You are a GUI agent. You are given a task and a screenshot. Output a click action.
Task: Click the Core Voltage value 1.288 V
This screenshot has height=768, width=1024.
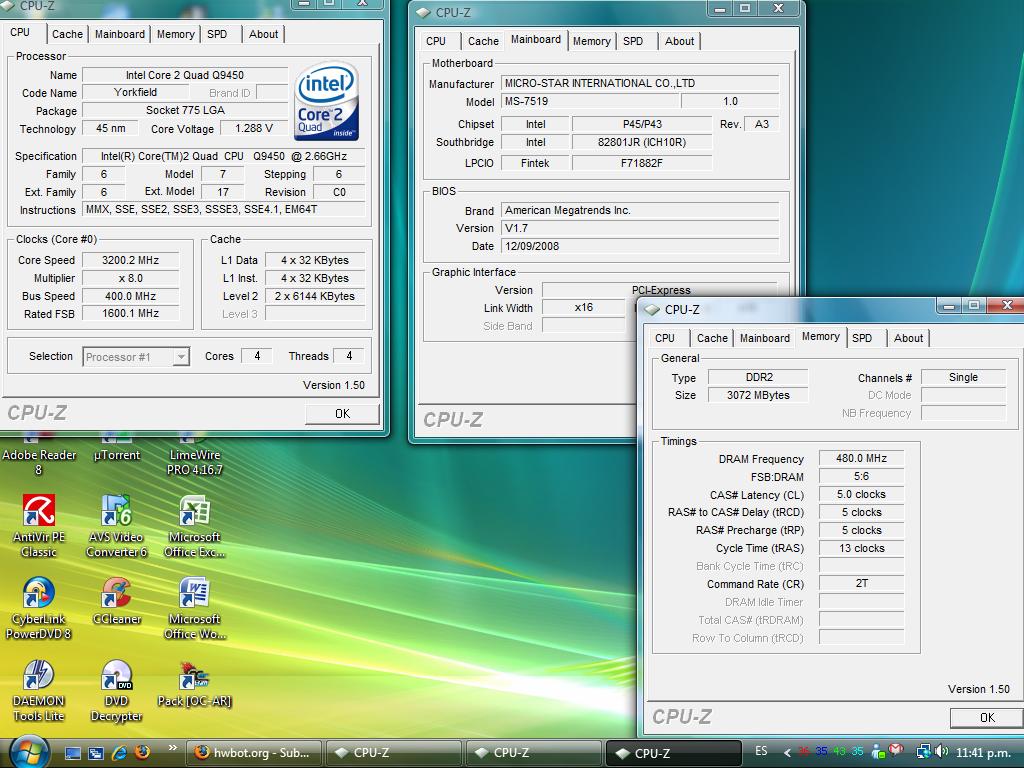coord(253,129)
